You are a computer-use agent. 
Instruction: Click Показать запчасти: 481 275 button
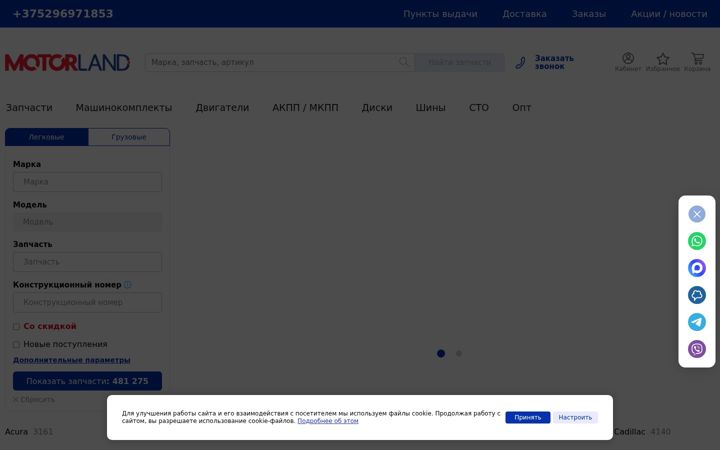(87, 381)
